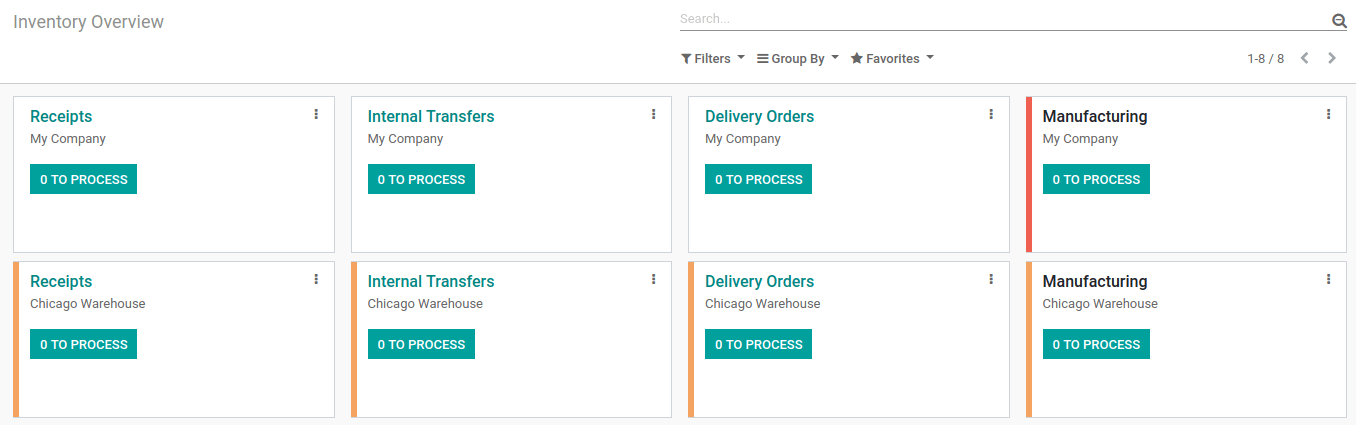Open kebab menu on My Company Delivery Orders
This screenshot has width=1356, height=425.
click(x=991, y=114)
